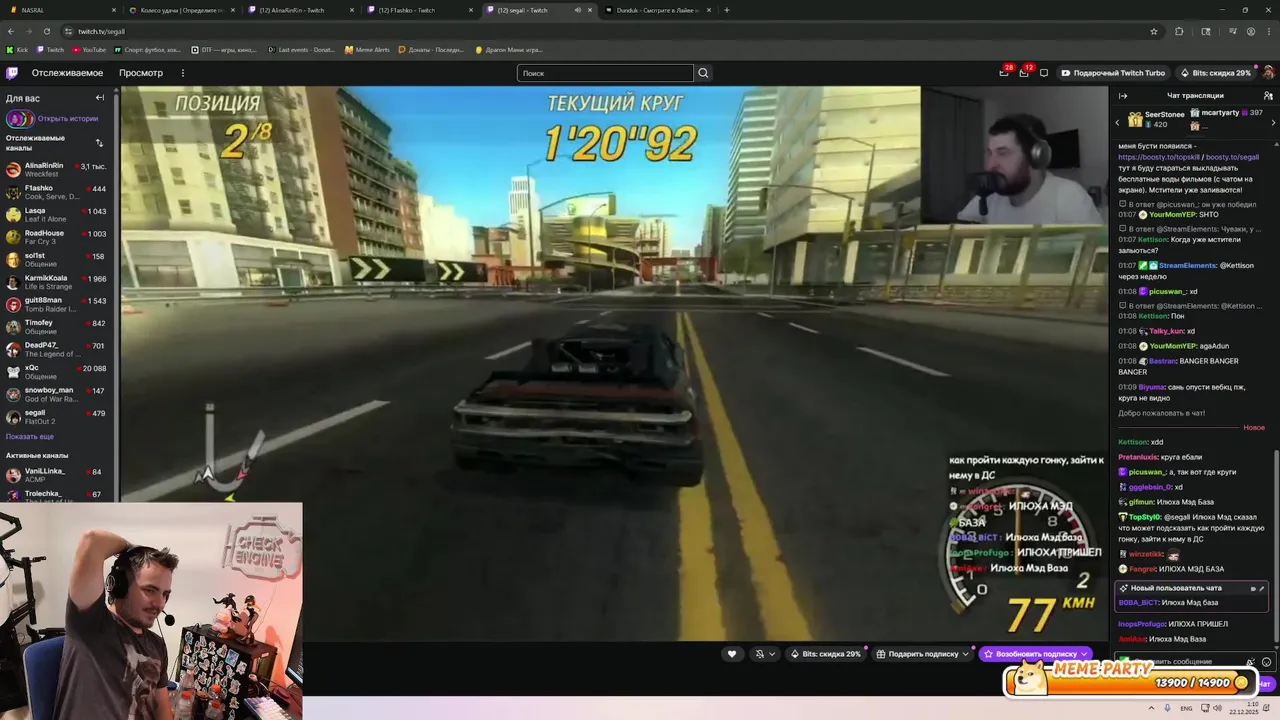
Task: Click the magnifier search button
Action: click(703, 73)
